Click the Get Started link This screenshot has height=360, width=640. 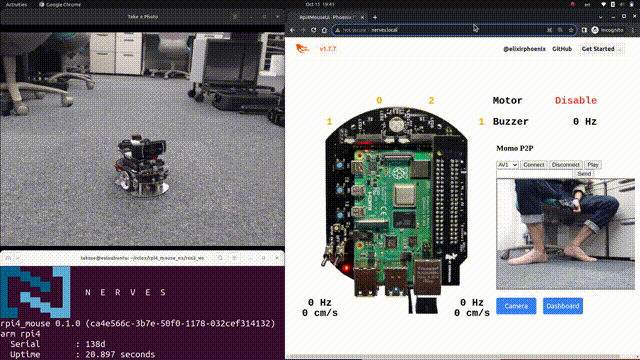coord(601,49)
